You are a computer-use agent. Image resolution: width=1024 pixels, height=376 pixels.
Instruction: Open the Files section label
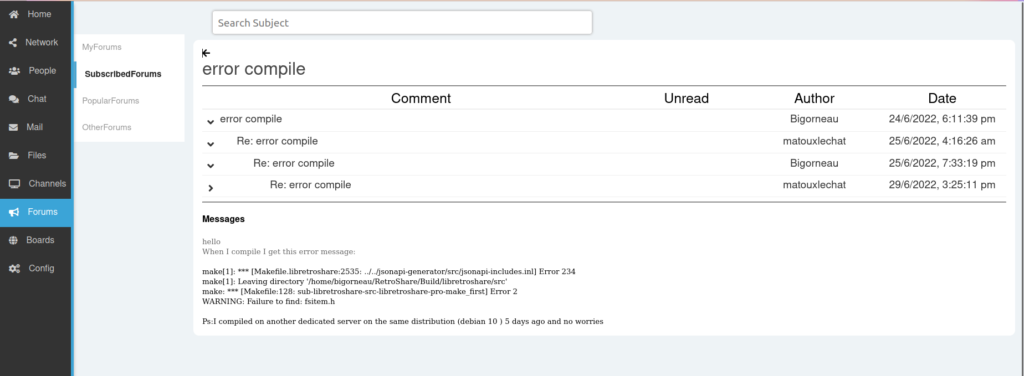(x=37, y=155)
